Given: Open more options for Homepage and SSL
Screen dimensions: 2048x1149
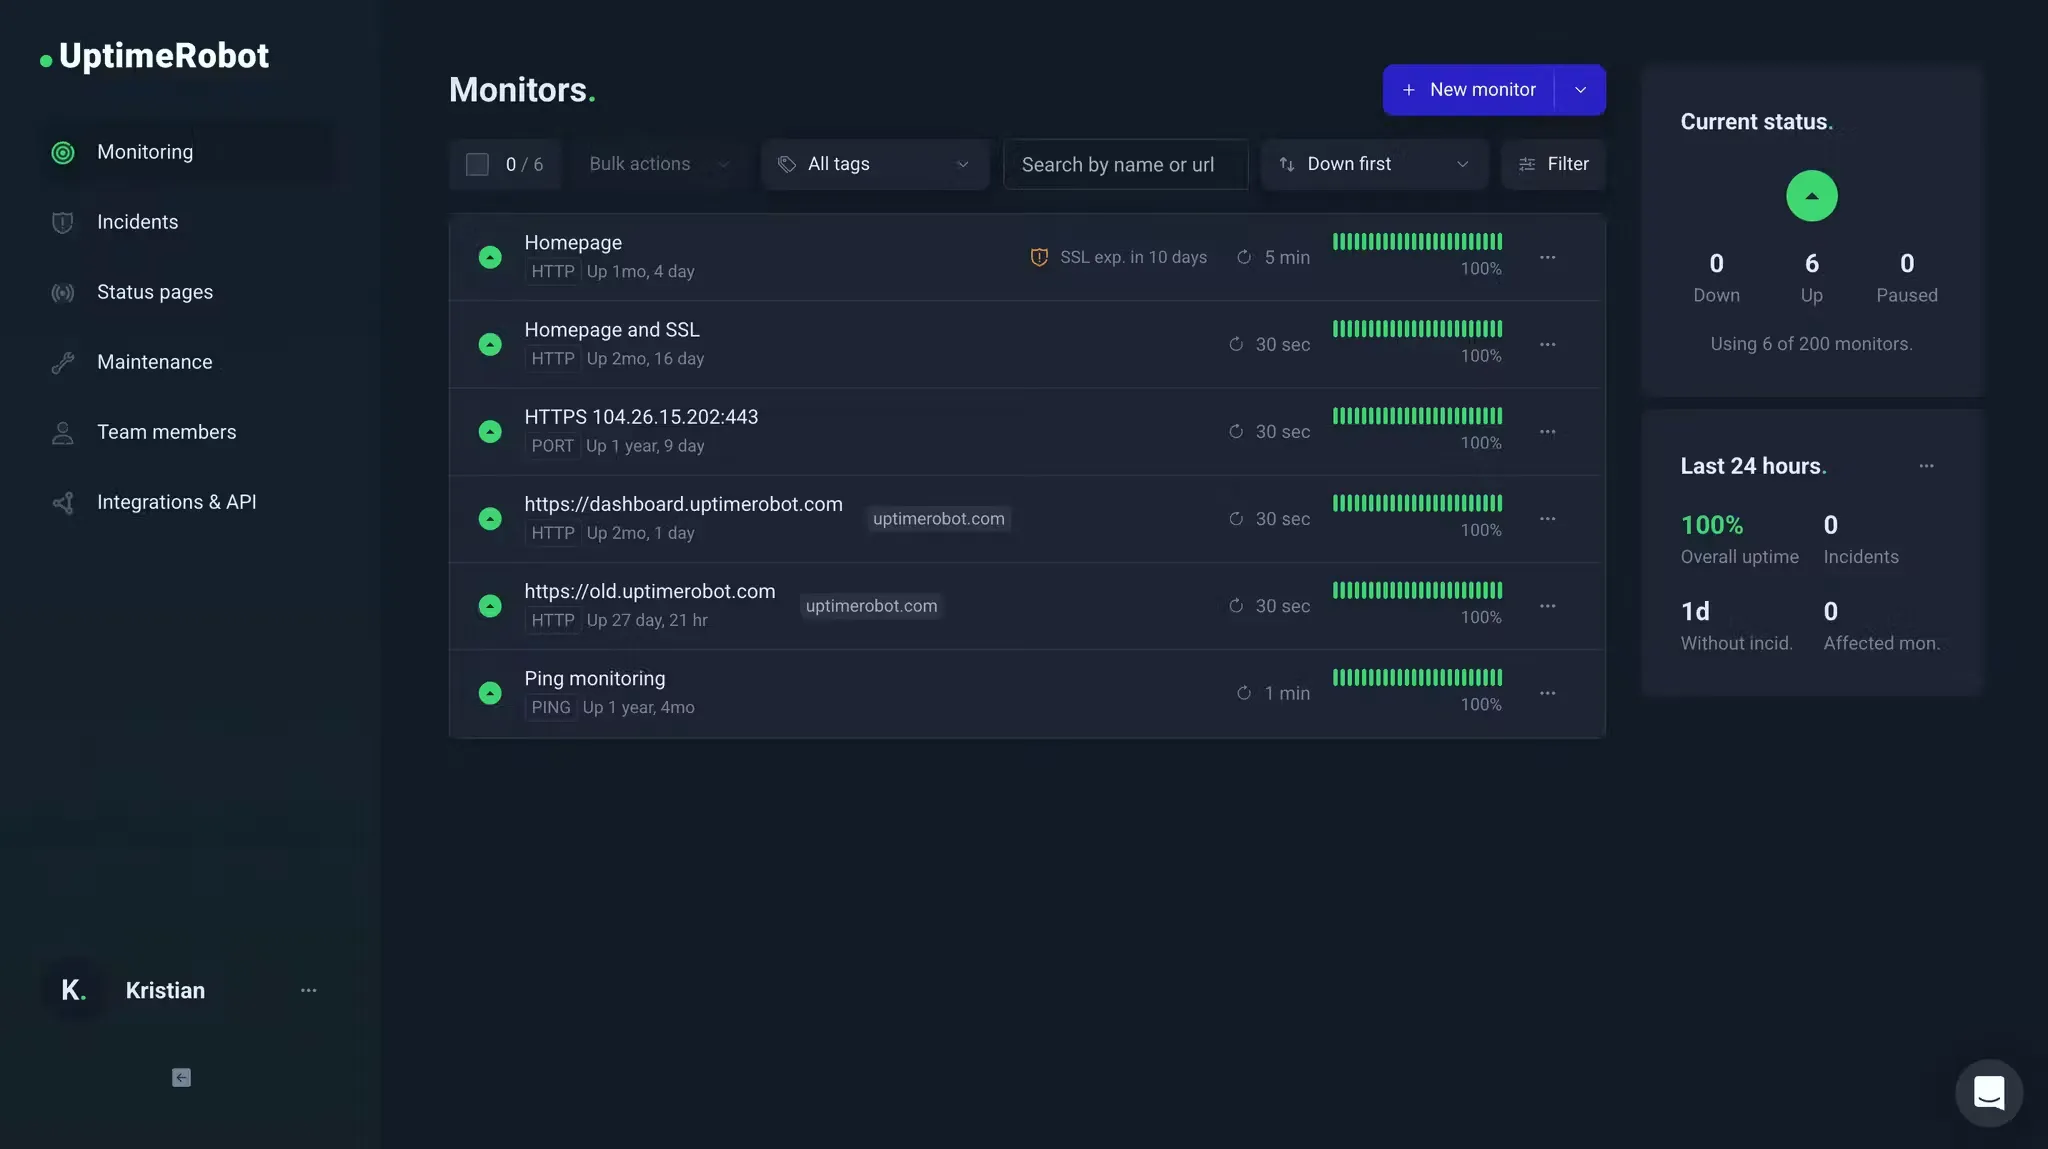Looking at the screenshot, I should tap(1548, 344).
